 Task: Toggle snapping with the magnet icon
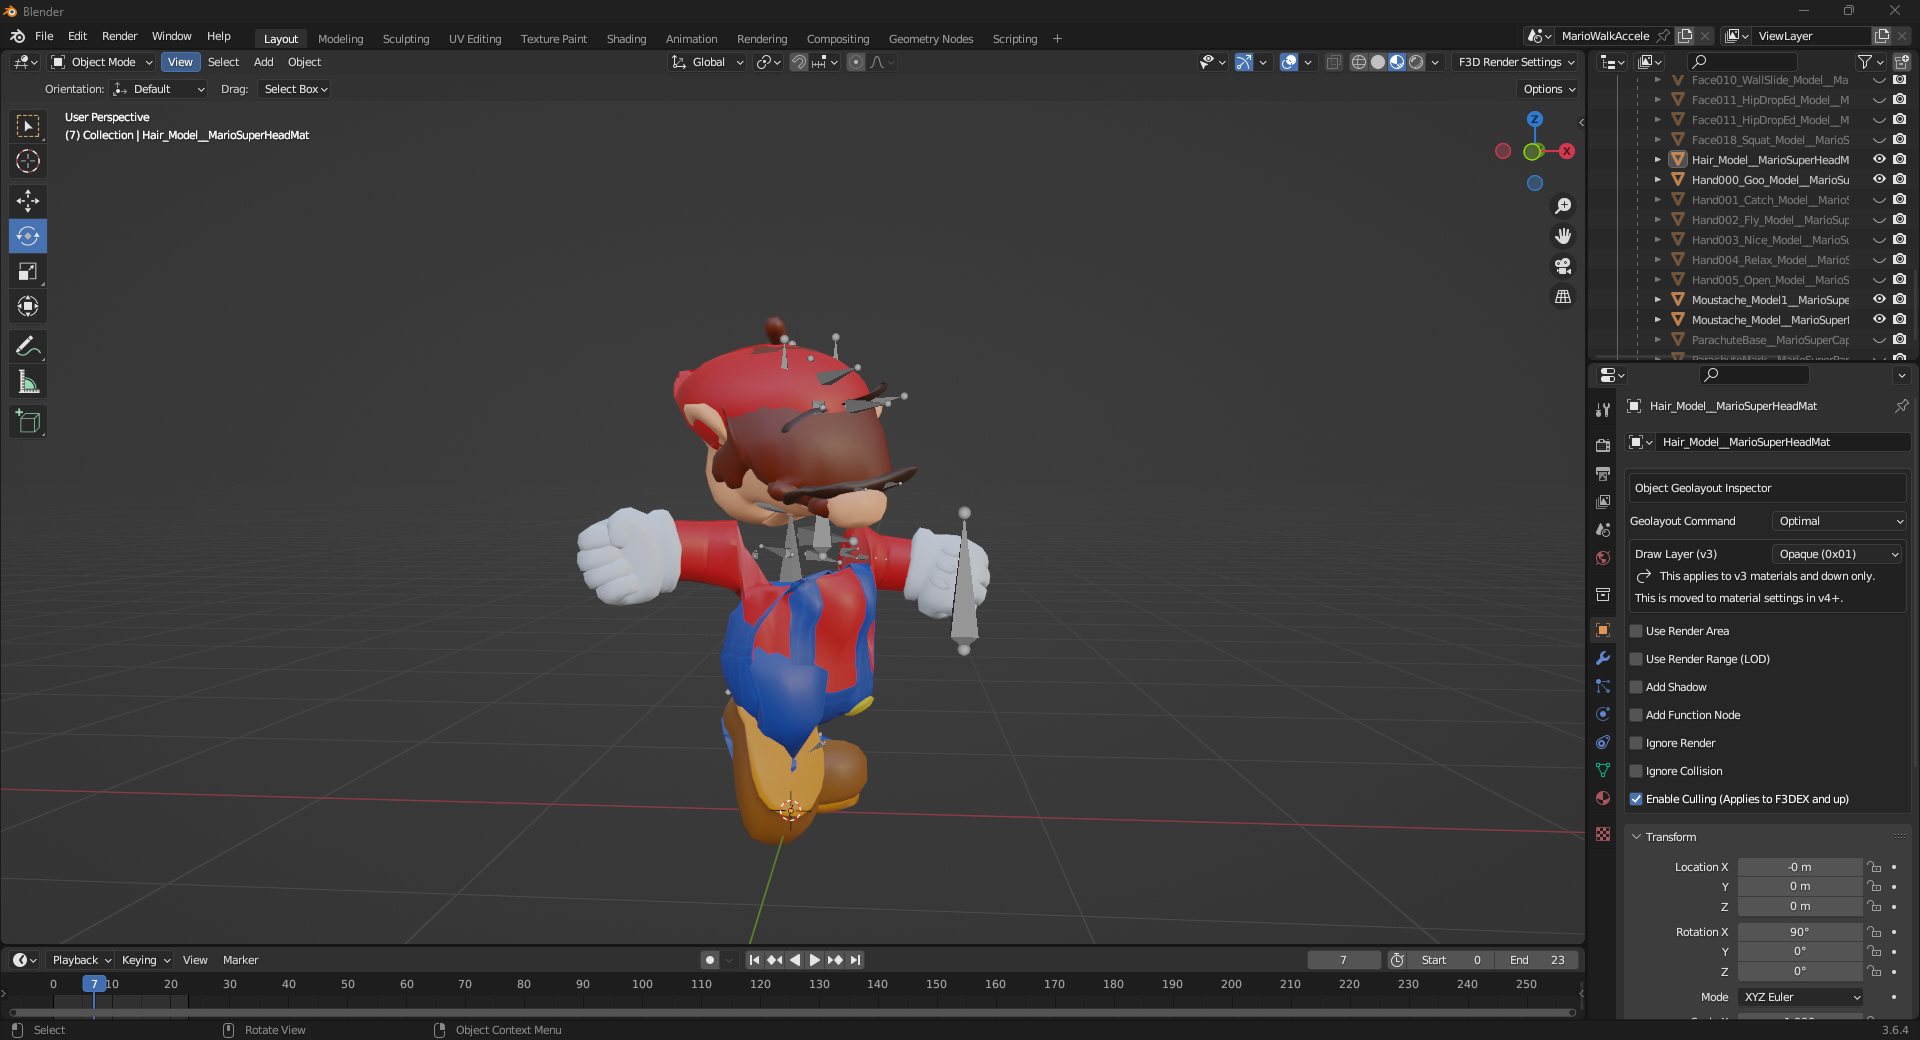point(799,62)
